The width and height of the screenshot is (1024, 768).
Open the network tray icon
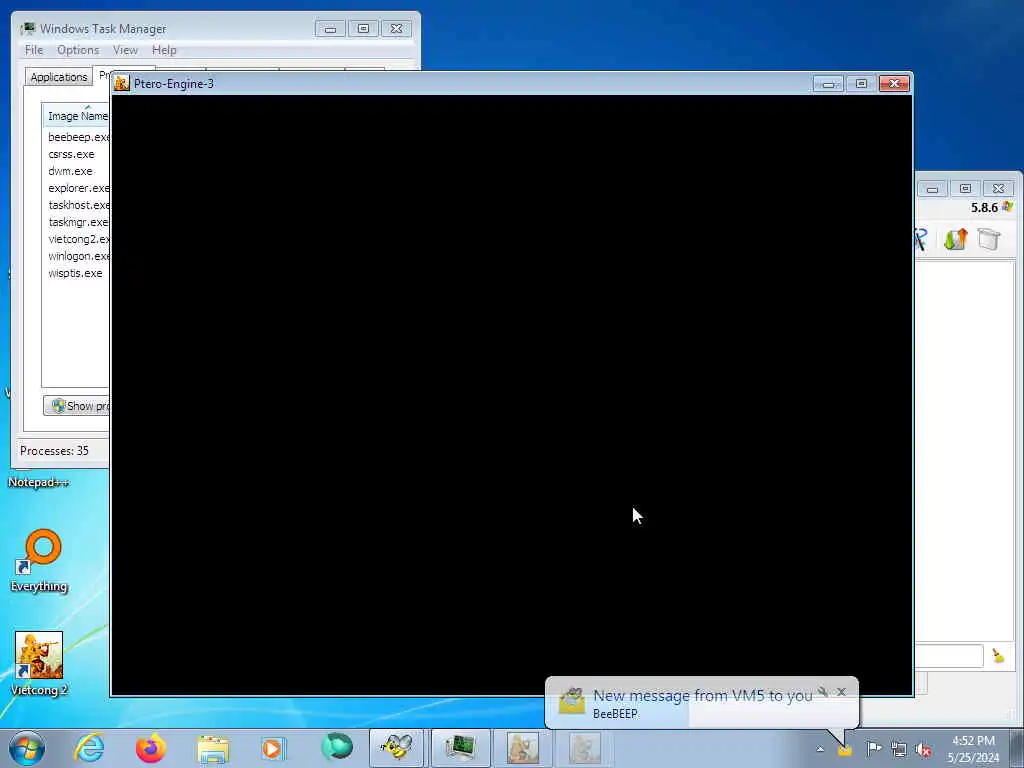click(899, 749)
